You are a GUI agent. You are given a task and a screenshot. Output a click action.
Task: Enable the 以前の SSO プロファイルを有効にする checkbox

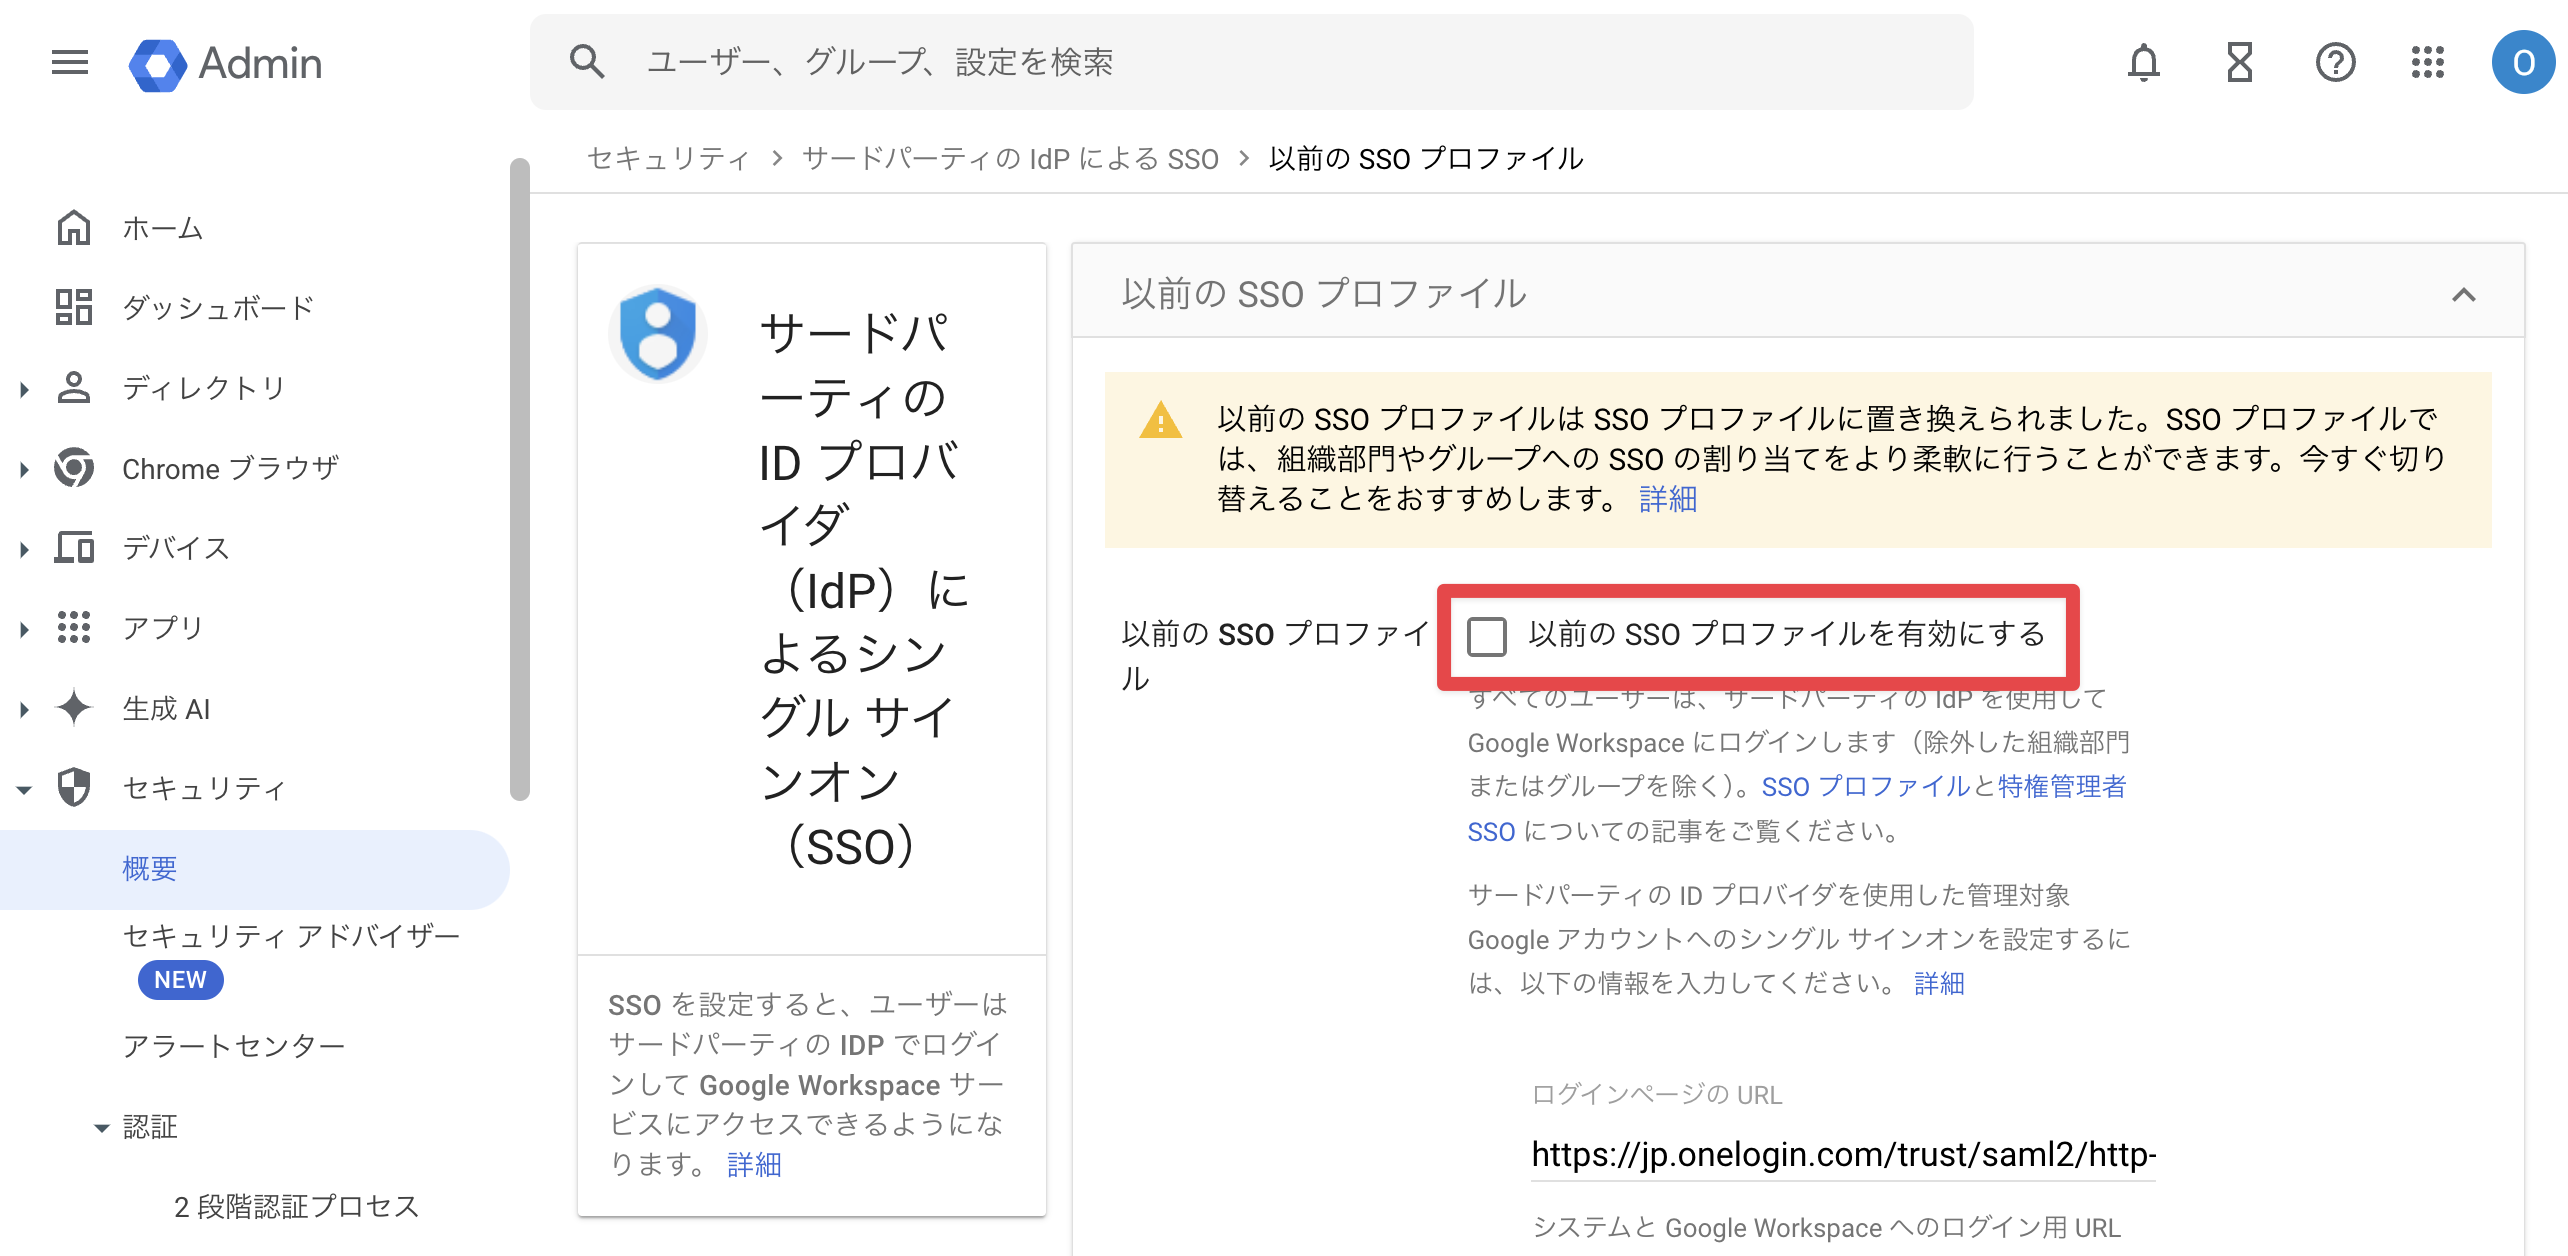[1486, 636]
